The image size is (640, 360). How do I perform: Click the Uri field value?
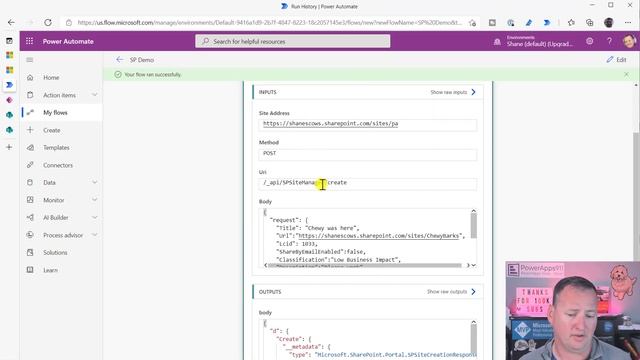click(x=367, y=183)
